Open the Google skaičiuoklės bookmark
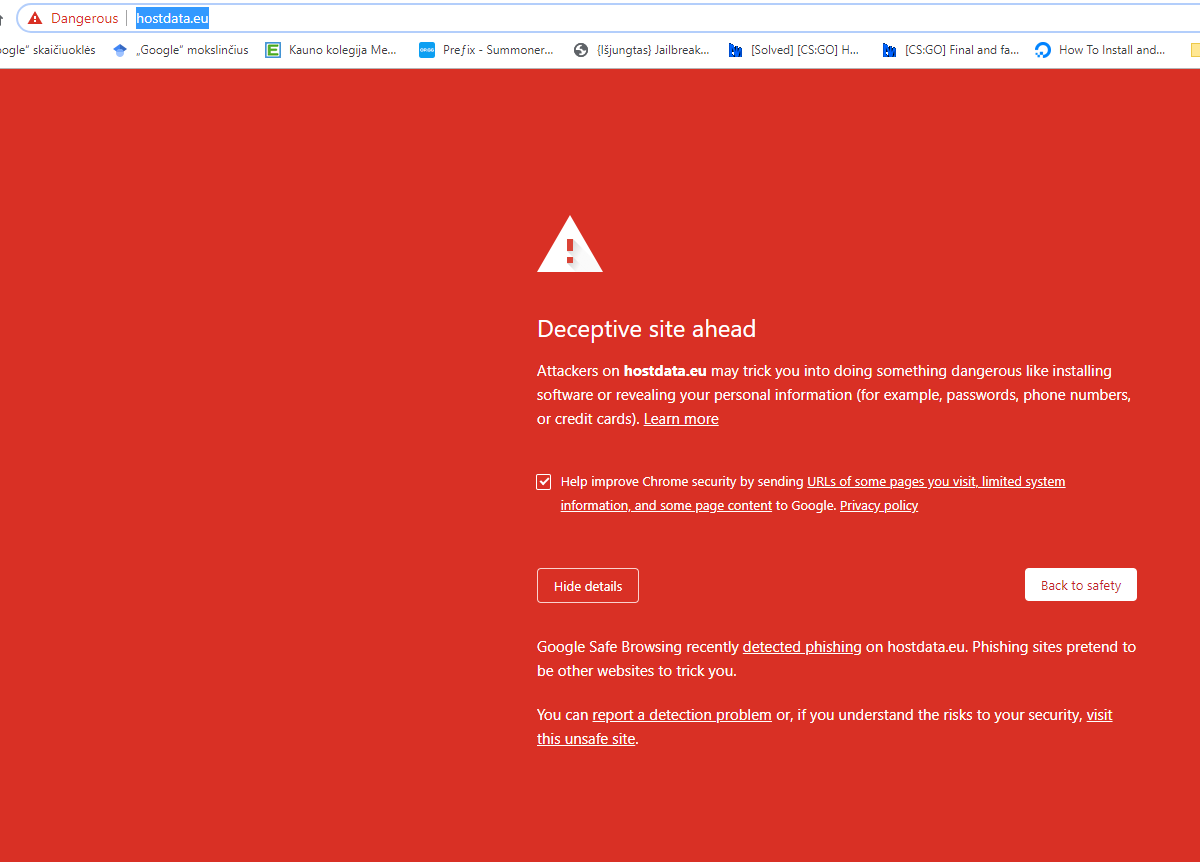 coord(48,50)
